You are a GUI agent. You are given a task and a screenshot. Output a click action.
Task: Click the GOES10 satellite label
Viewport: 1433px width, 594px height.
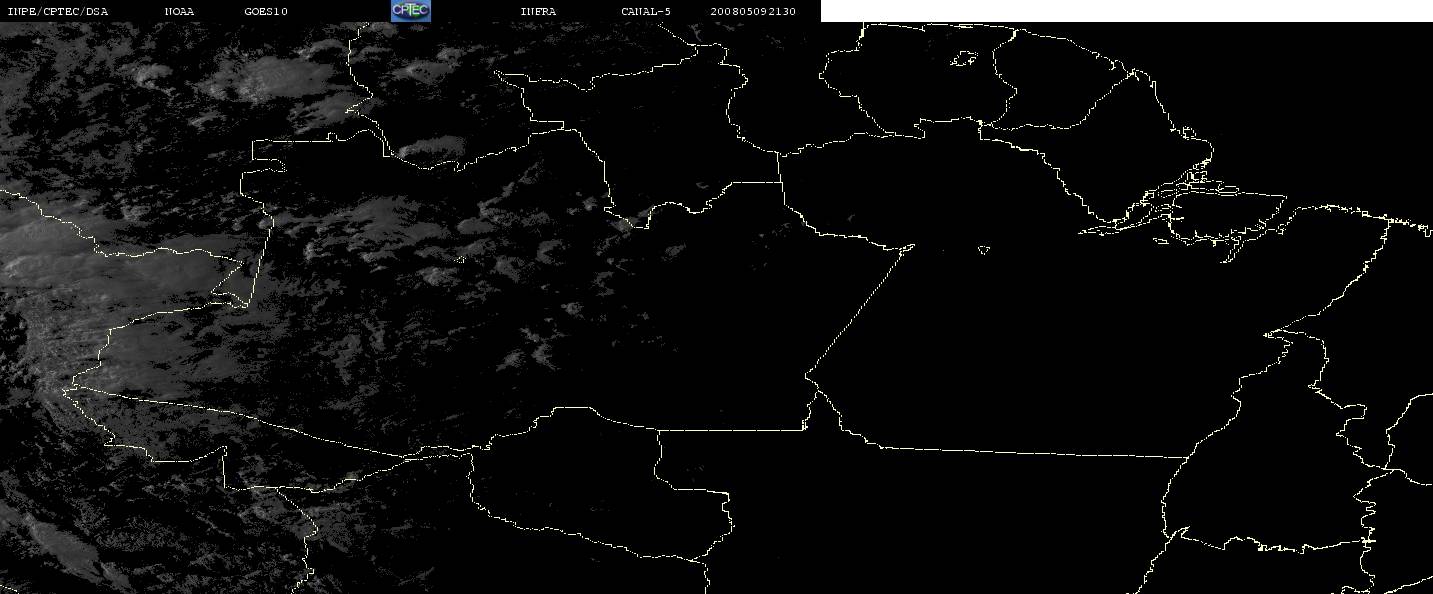[266, 12]
